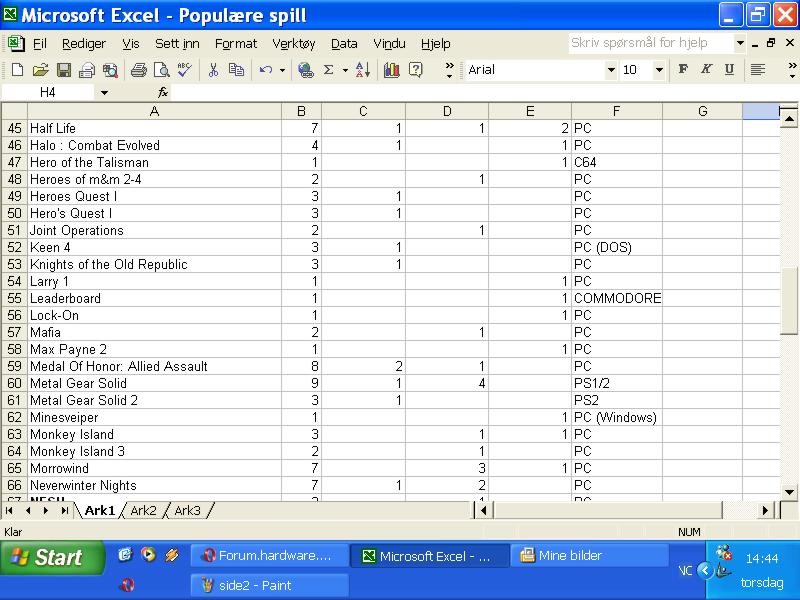Screen dimensions: 800x600
Task: Click the AutoSum sigma icon
Action: pos(329,70)
